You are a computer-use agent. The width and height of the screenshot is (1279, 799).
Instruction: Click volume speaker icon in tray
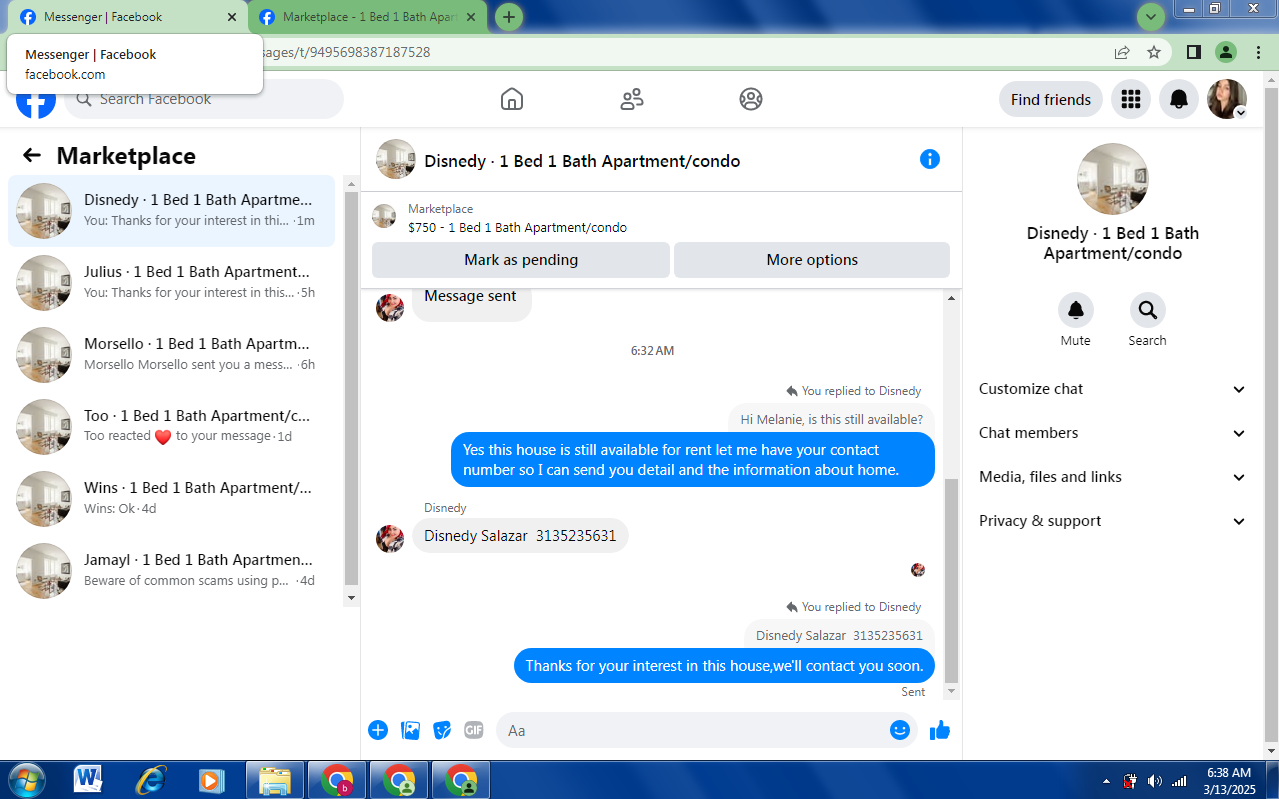coord(1155,781)
